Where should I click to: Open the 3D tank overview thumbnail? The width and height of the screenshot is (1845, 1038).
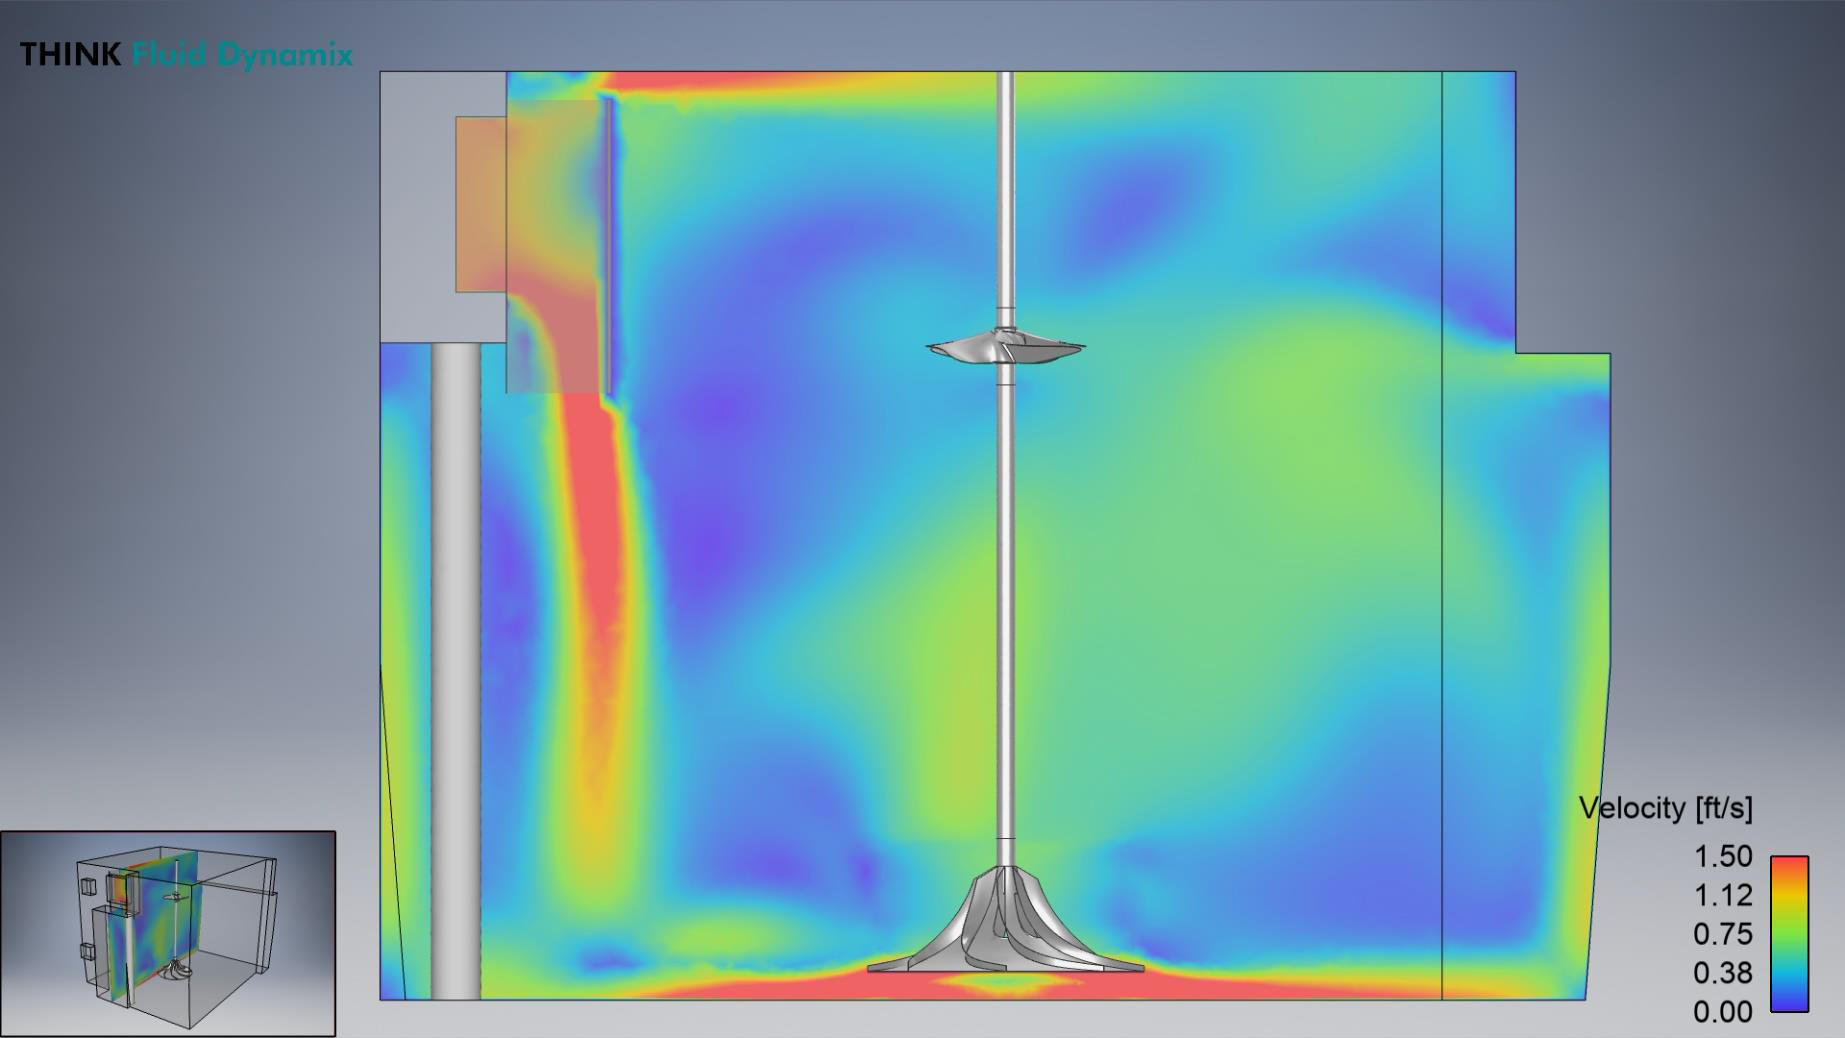[168, 933]
